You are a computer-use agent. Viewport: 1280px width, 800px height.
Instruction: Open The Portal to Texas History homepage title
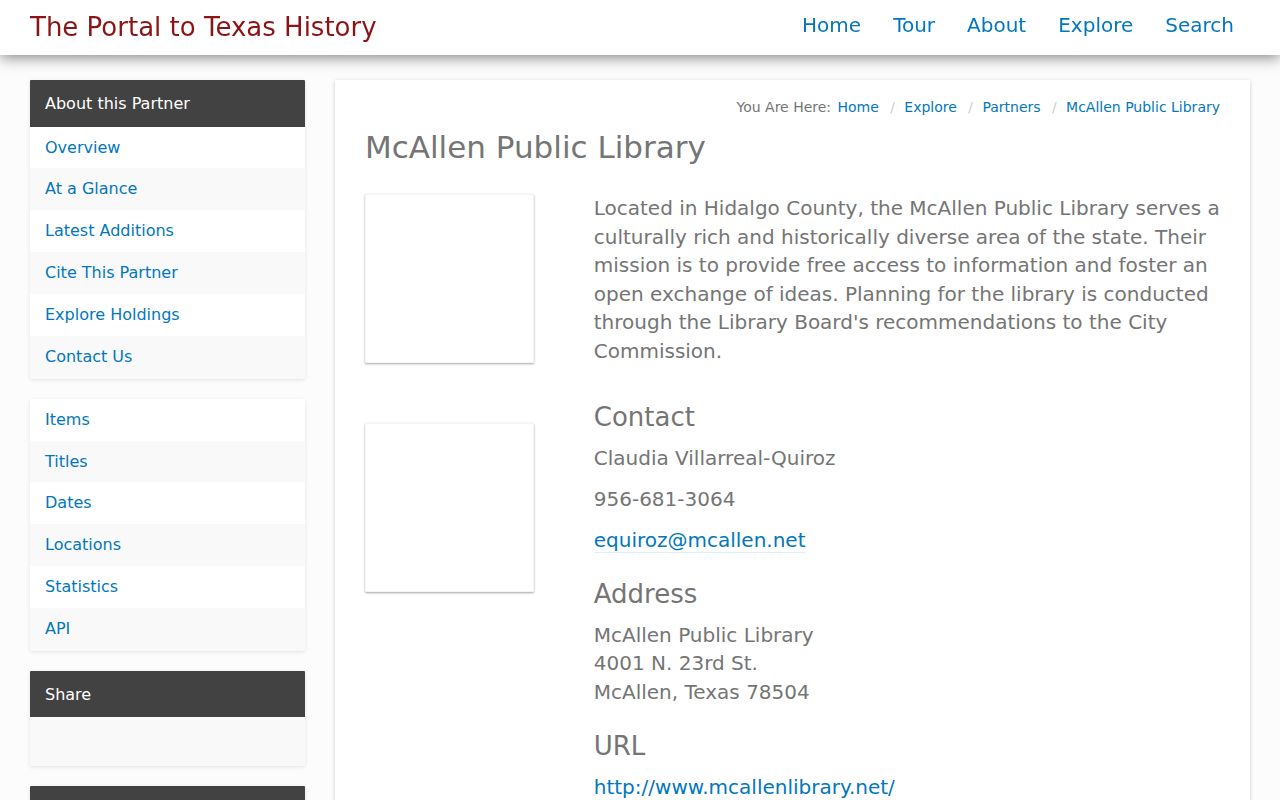[x=203, y=26]
